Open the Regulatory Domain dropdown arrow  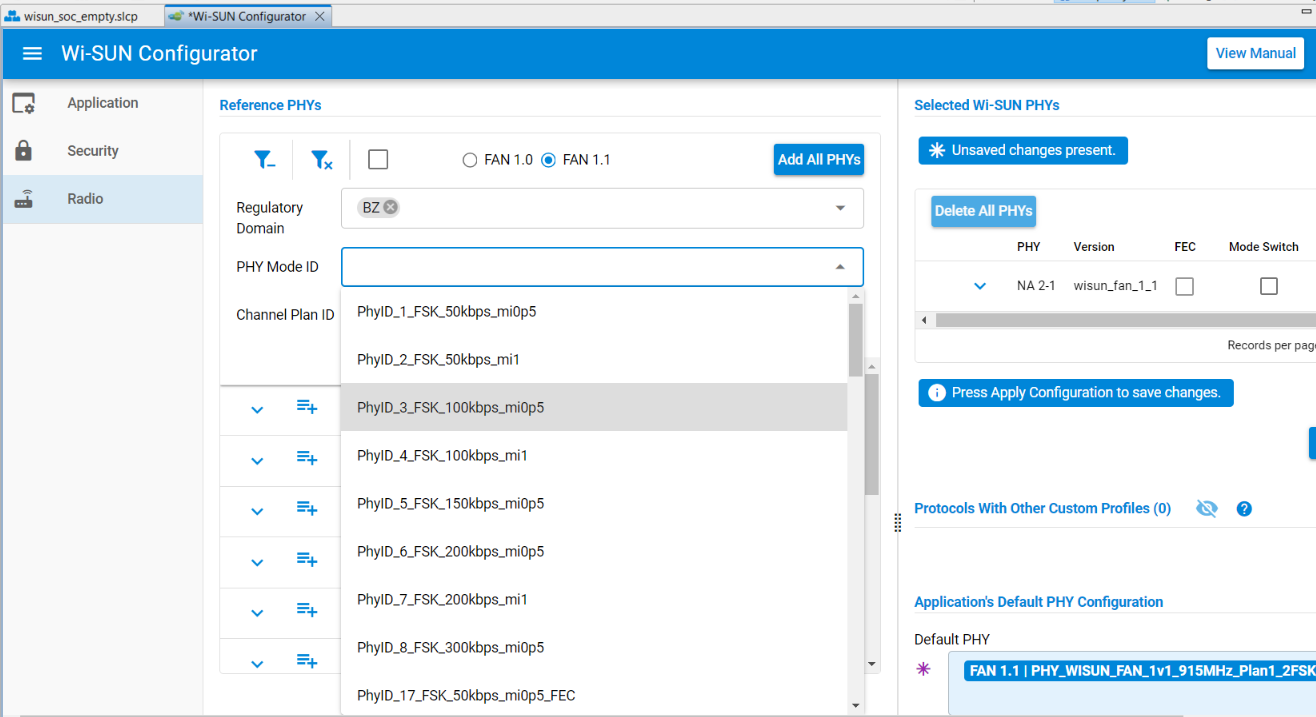click(x=840, y=208)
